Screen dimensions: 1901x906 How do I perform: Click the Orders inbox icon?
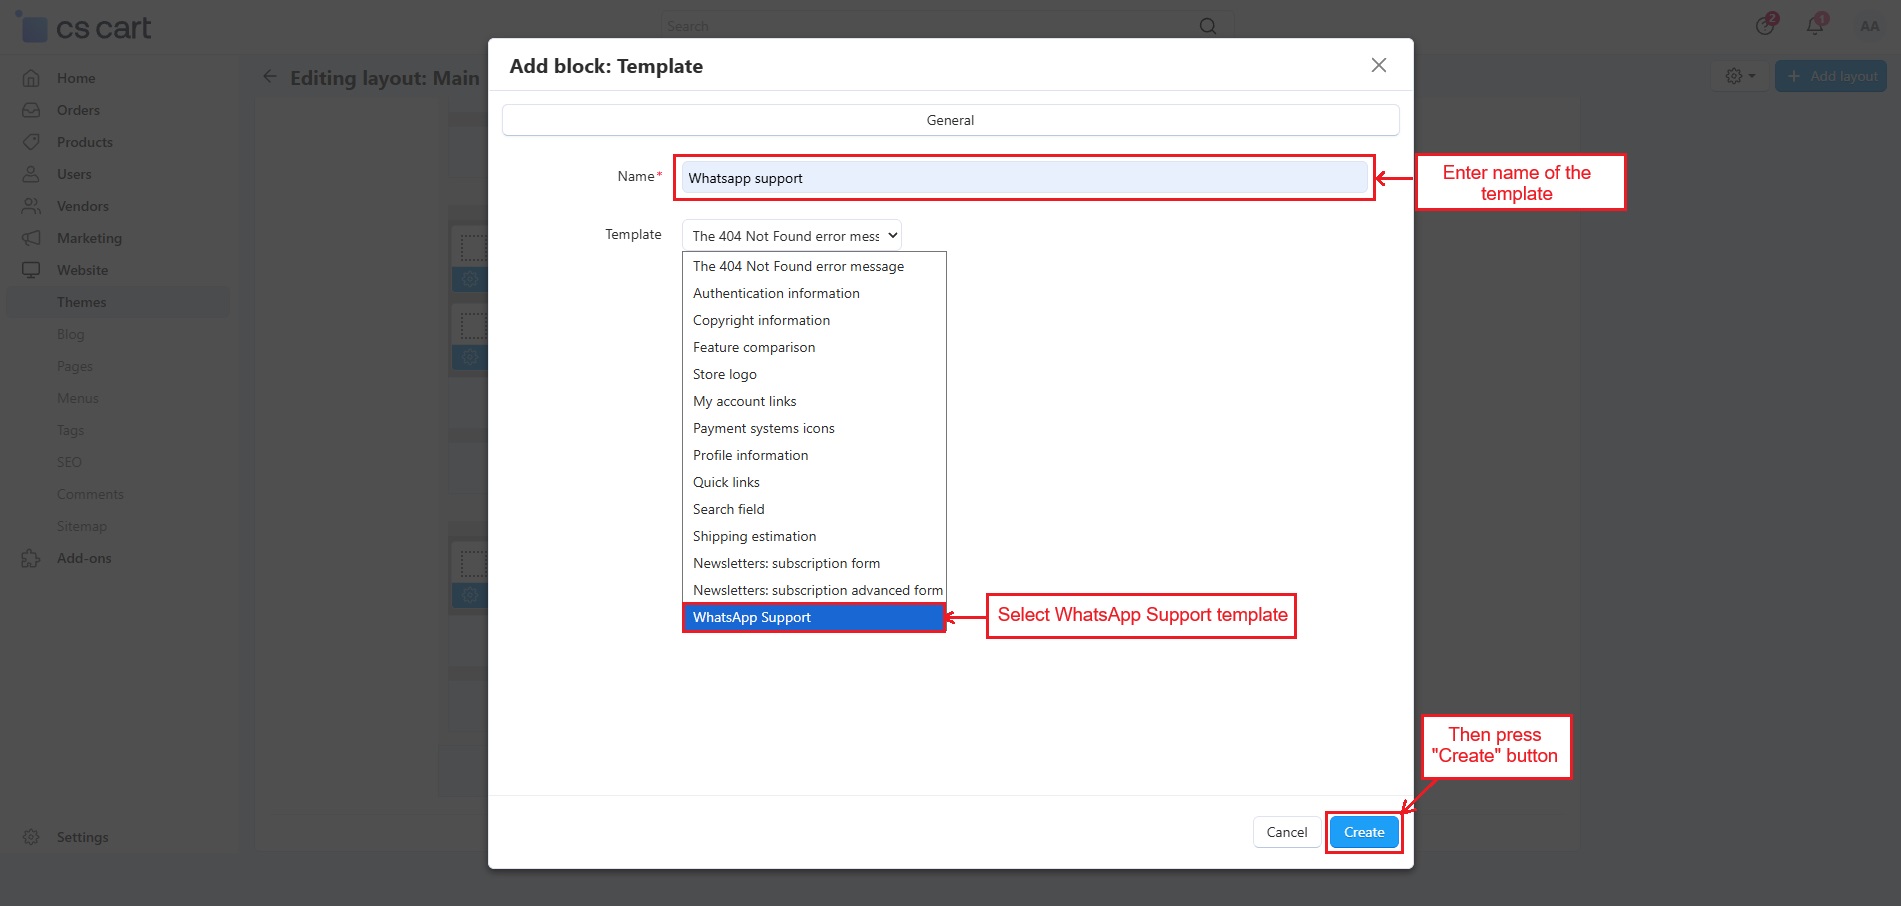[31, 110]
